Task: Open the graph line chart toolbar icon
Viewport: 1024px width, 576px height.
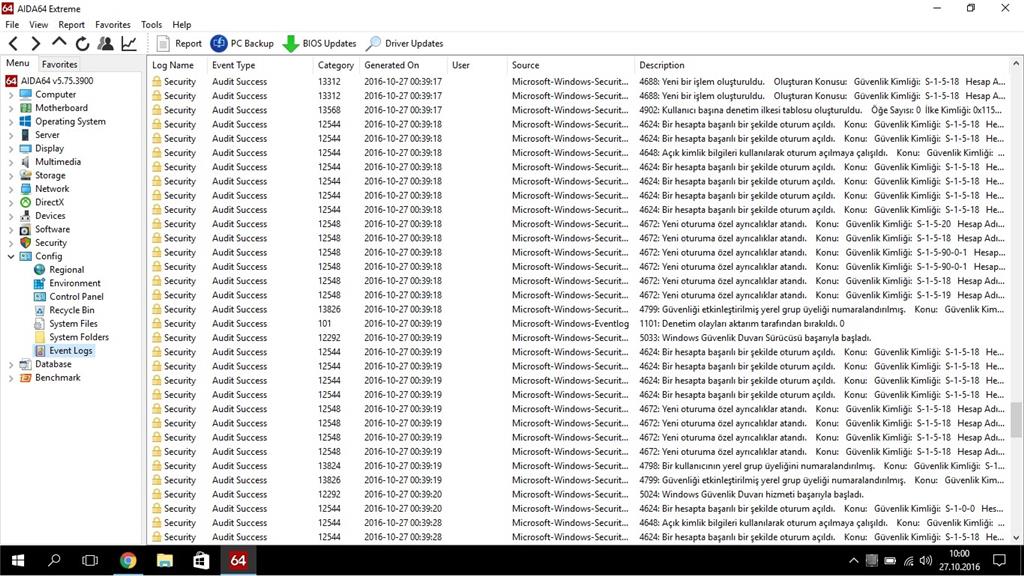Action: coord(129,44)
